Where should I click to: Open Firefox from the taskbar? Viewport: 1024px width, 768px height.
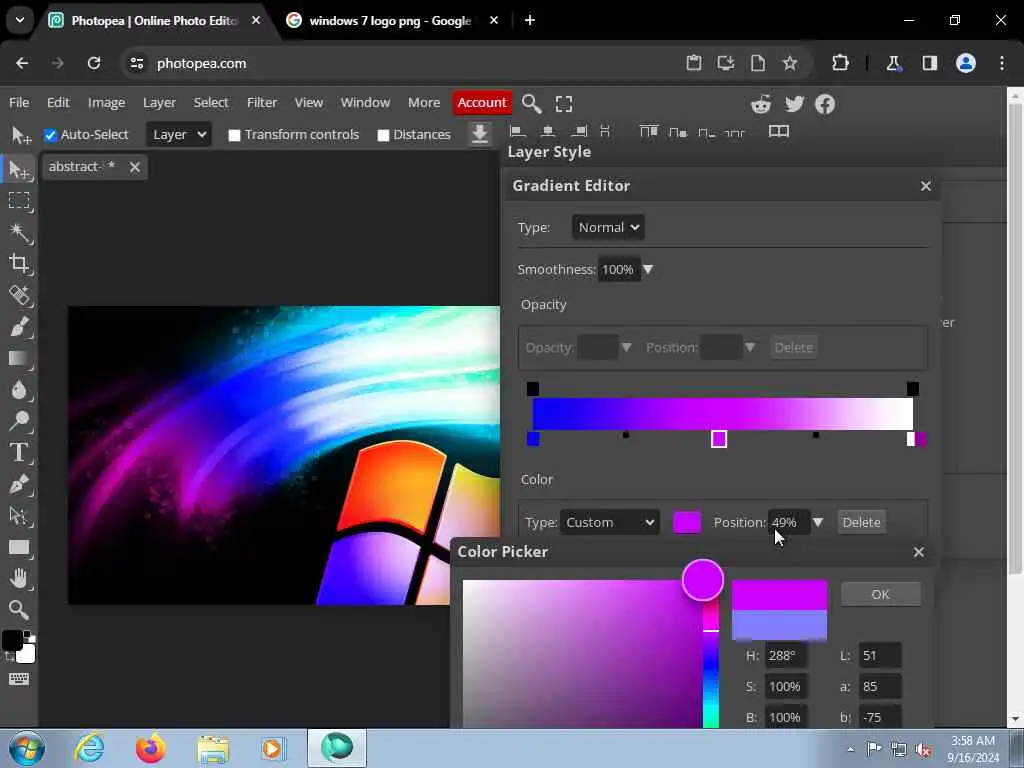pyautogui.click(x=151, y=748)
